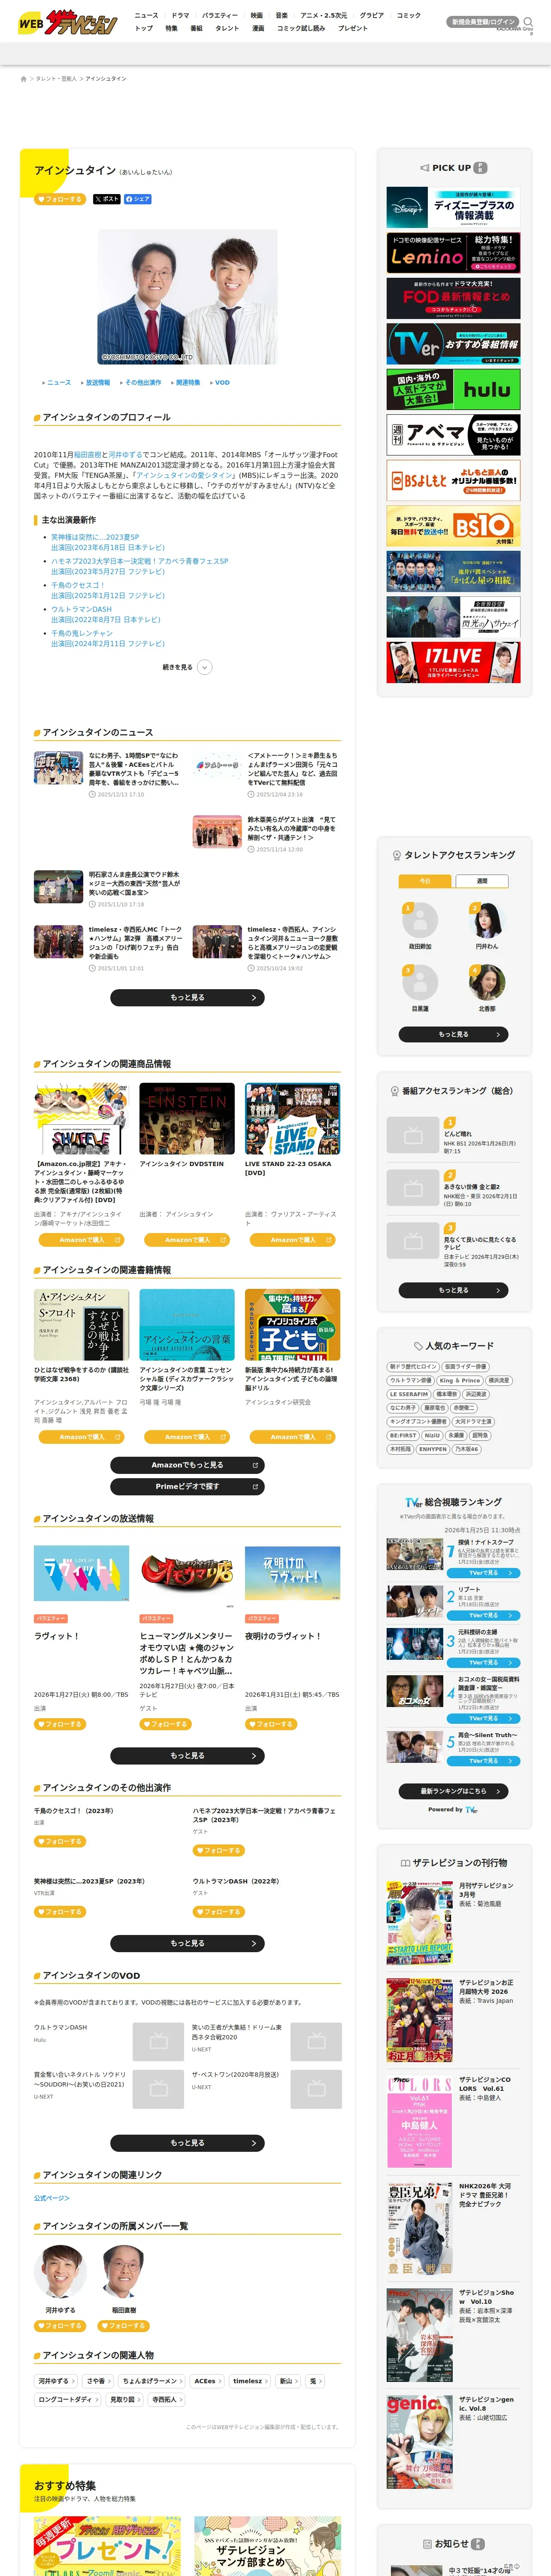
Task: Open ラヴィット！ broadcast thumbnail
Action: tap(81, 1573)
